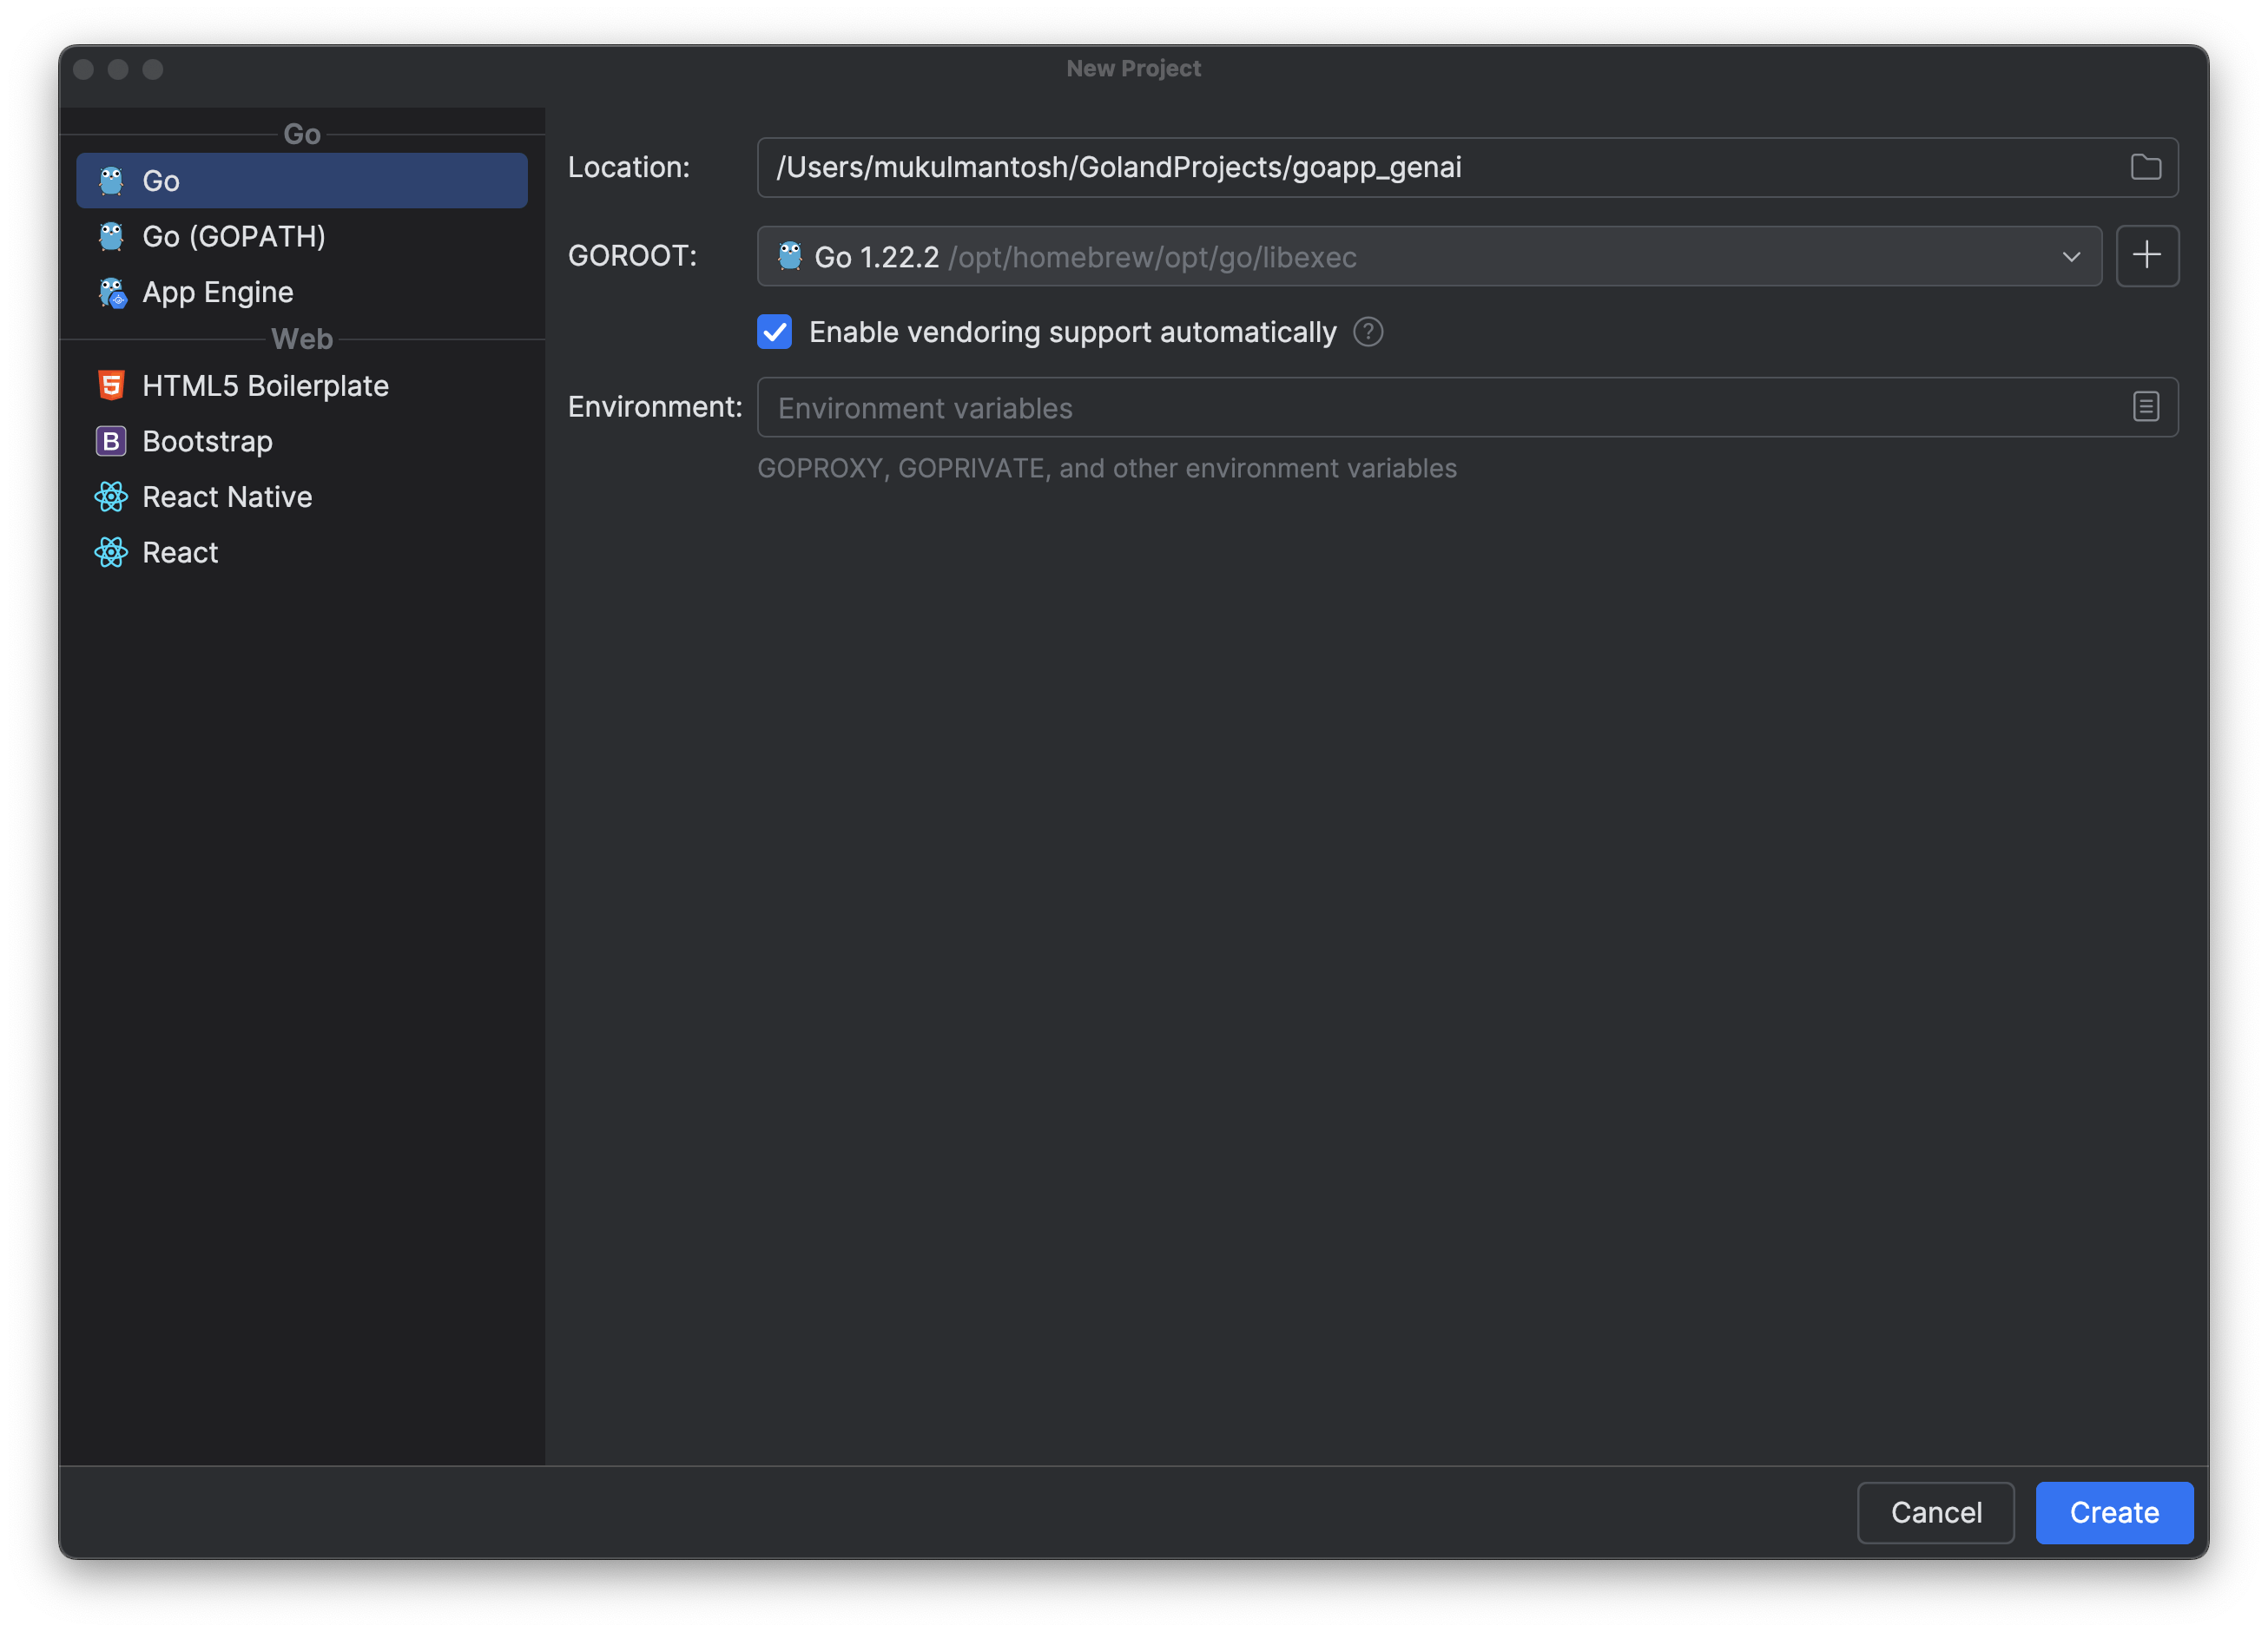Open environment variables list editor icon
This screenshot has height=1632, width=2268.
pos(2145,407)
